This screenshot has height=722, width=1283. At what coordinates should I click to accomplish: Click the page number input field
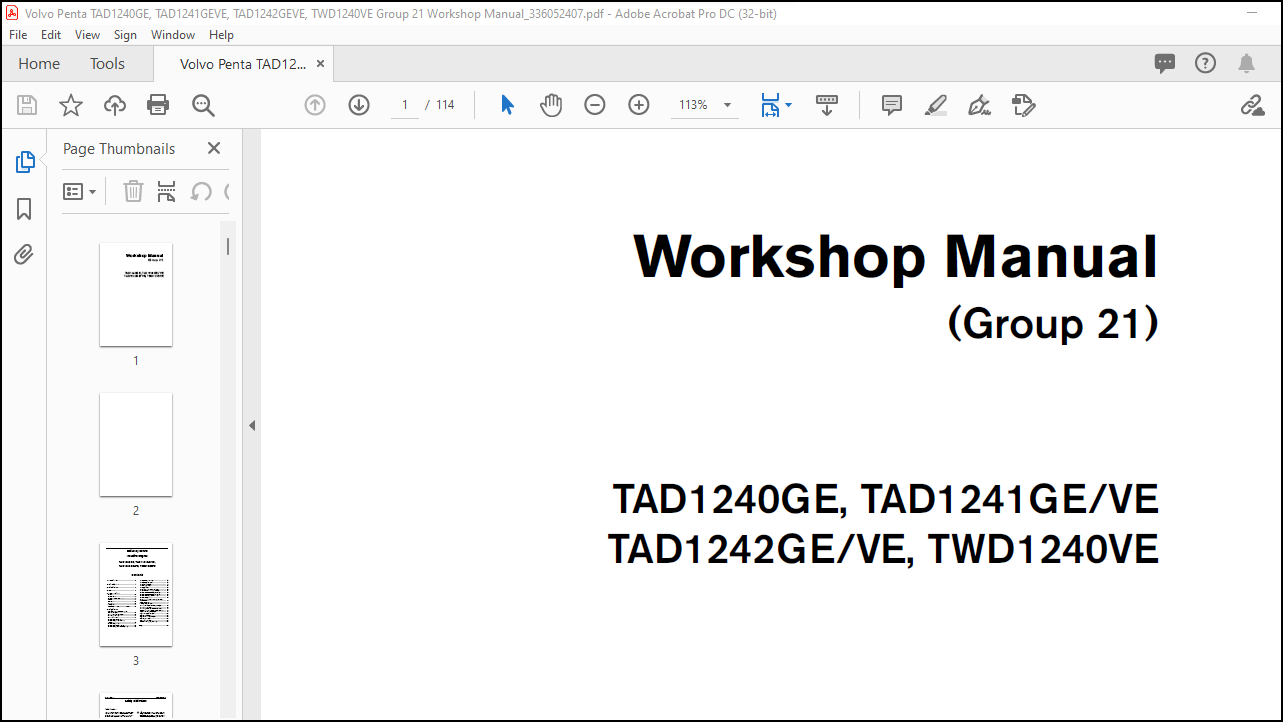405,105
